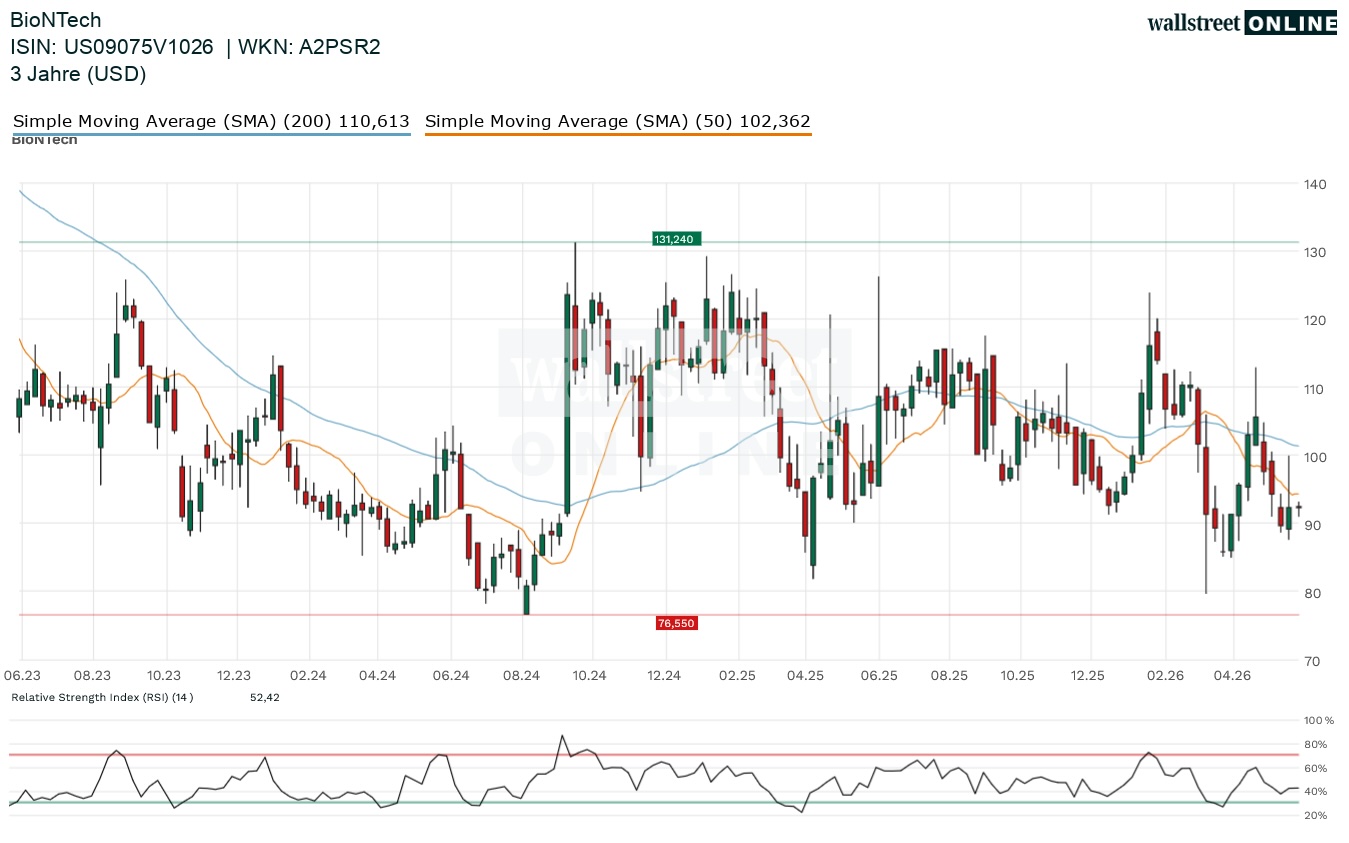Image resolution: width=1349 pixels, height=843 pixels.
Task: Click the 08.23 date axis label
Action: (91, 676)
